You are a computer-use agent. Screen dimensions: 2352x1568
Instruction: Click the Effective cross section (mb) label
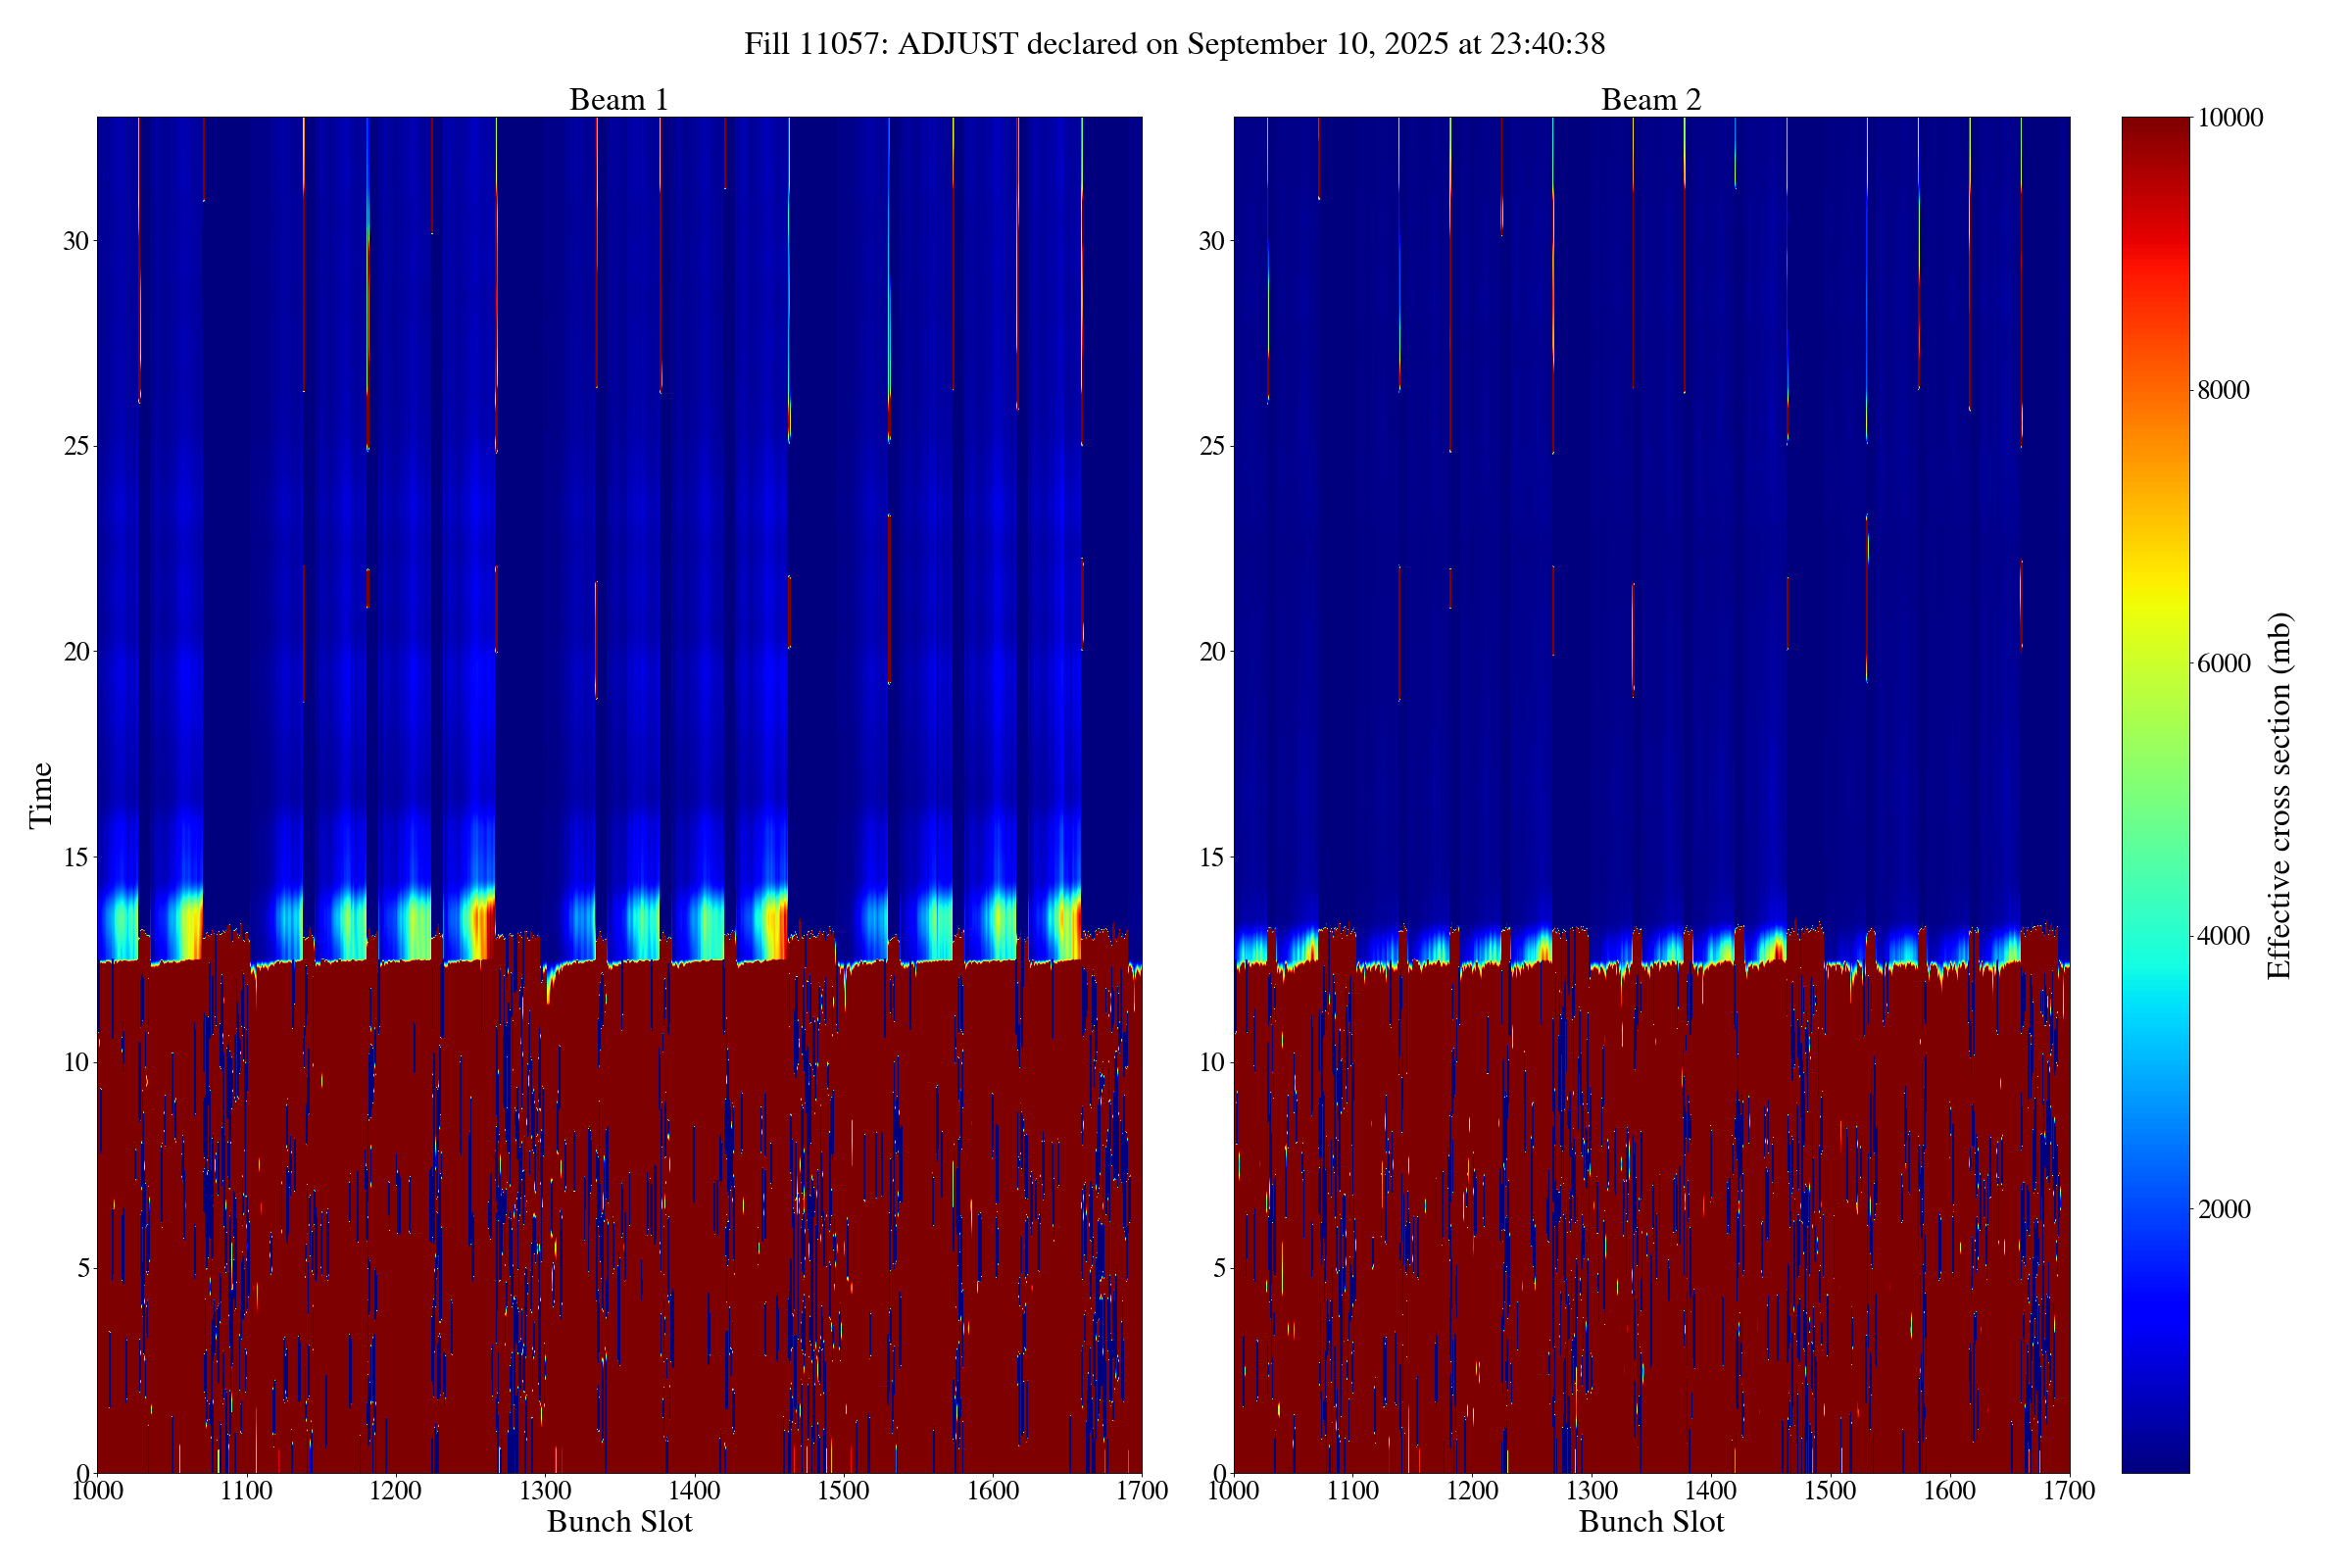[2279, 795]
